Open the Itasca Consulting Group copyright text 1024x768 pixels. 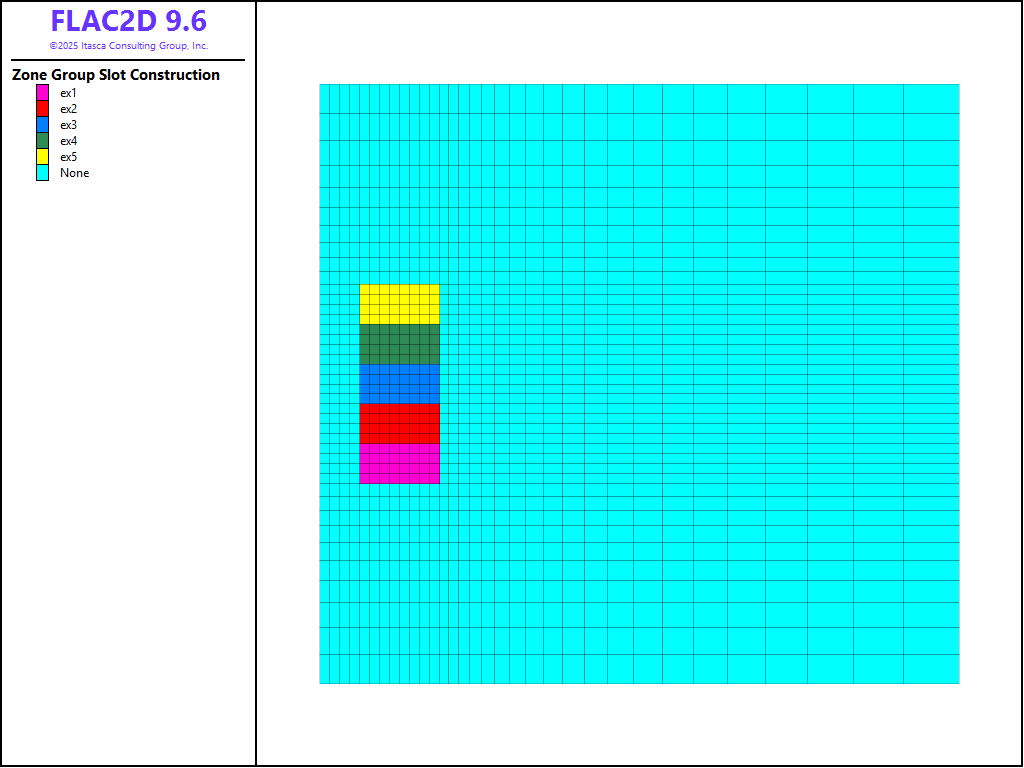[x=128, y=46]
